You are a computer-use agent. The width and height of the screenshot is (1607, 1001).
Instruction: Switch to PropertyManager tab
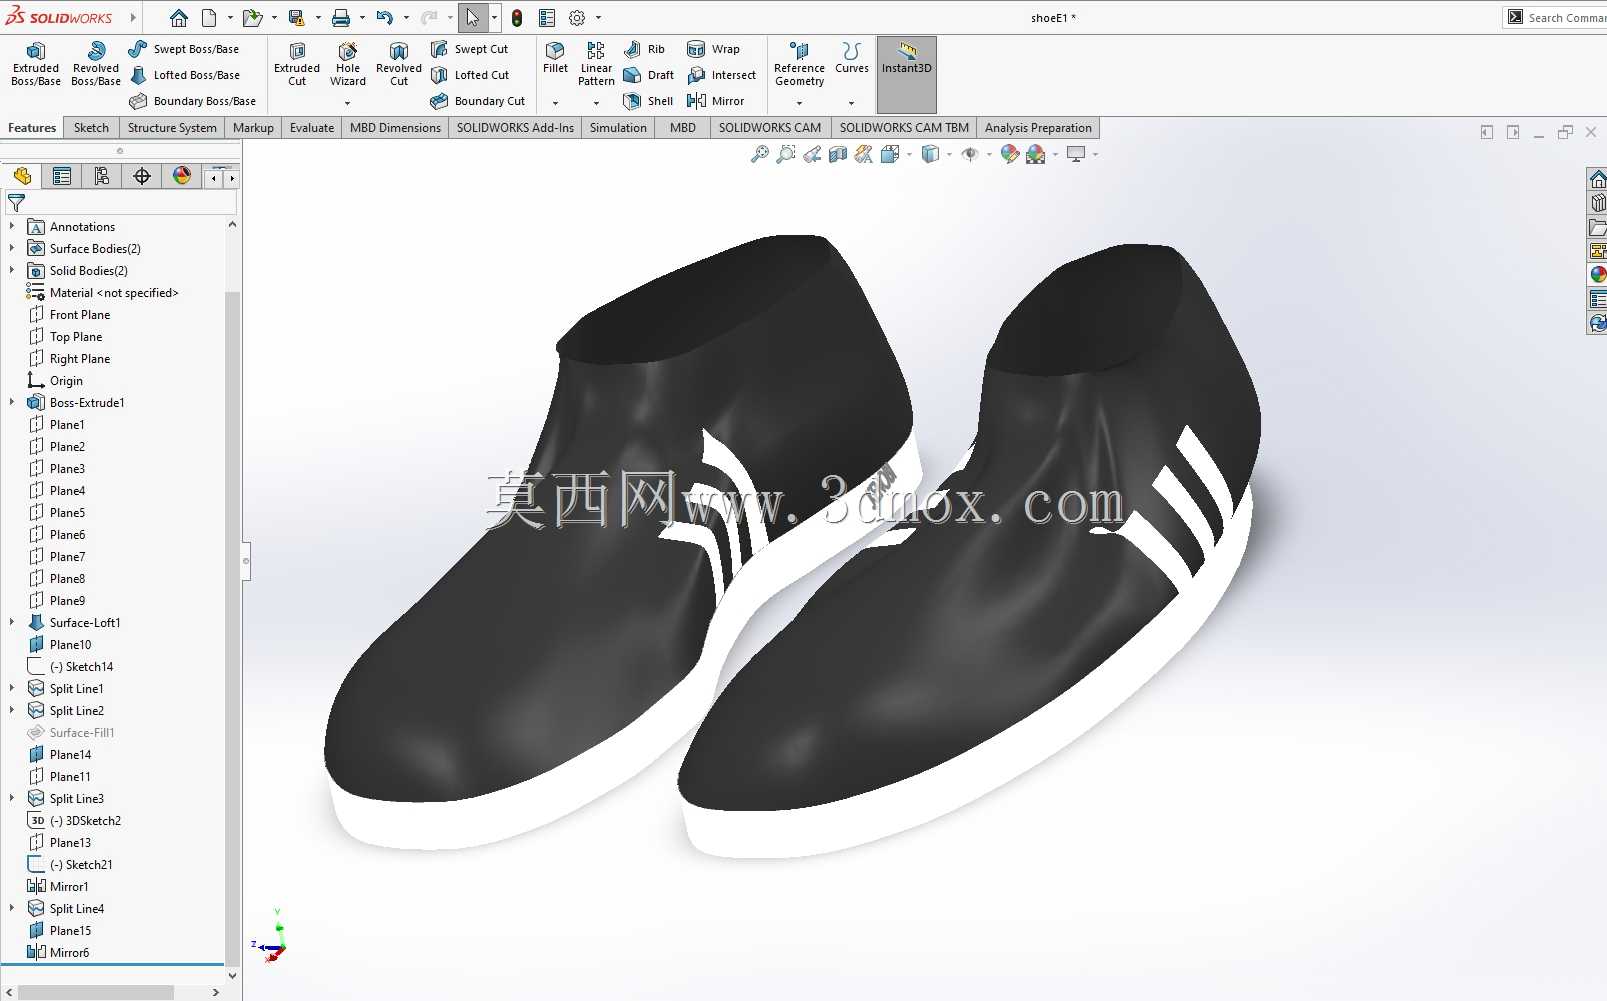62,176
